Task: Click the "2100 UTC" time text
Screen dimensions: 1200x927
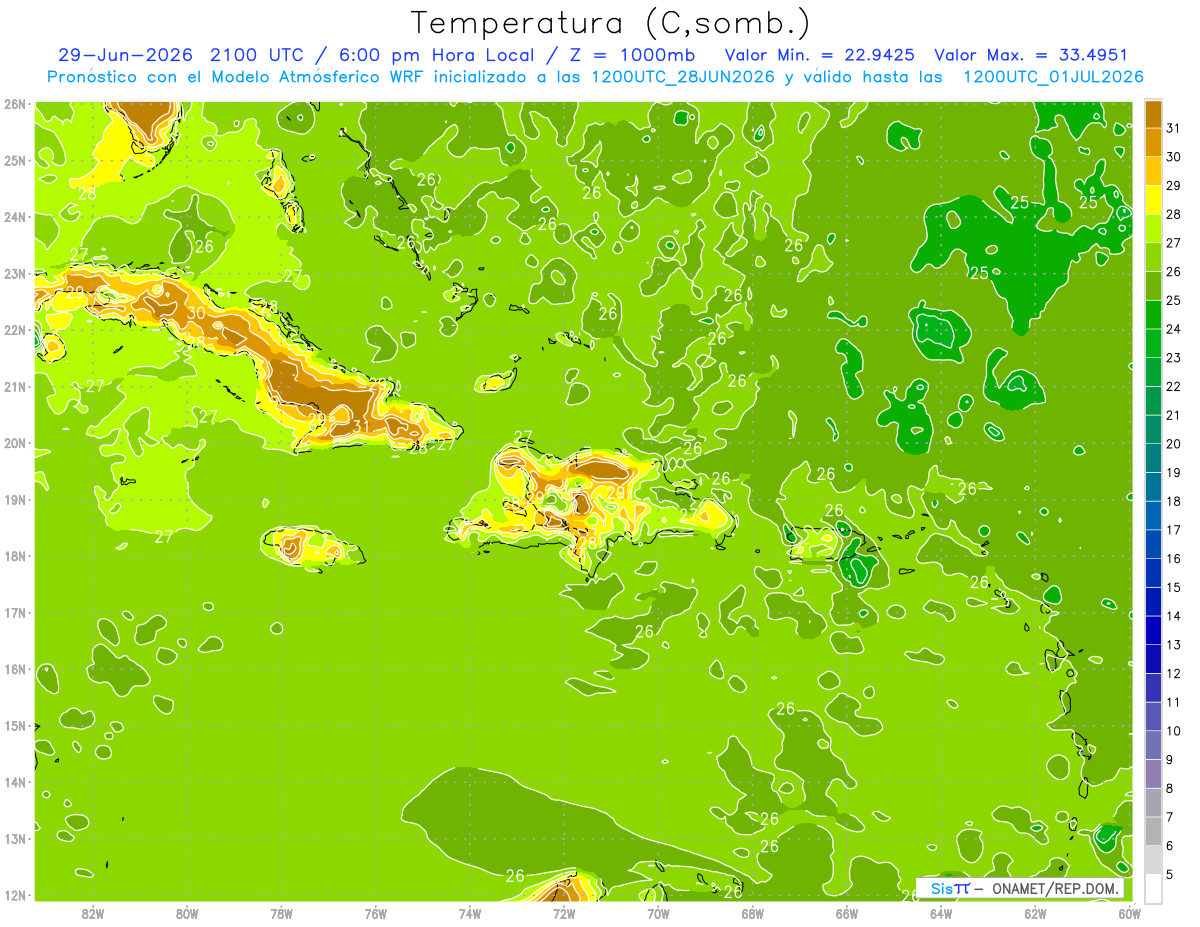Action: [x=258, y=55]
